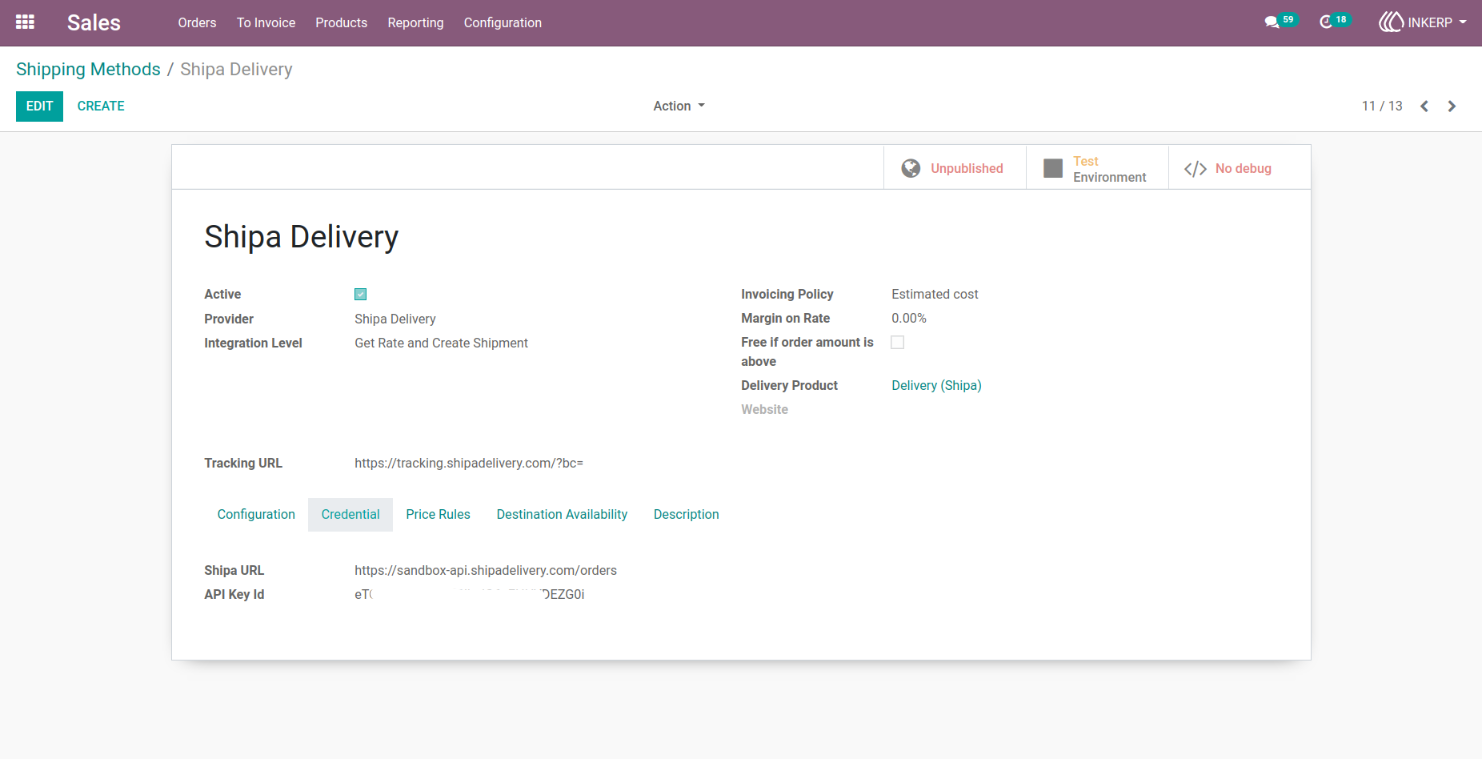Click the Shipa Delivery record title
This screenshot has height=759, width=1482.
(x=301, y=237)
